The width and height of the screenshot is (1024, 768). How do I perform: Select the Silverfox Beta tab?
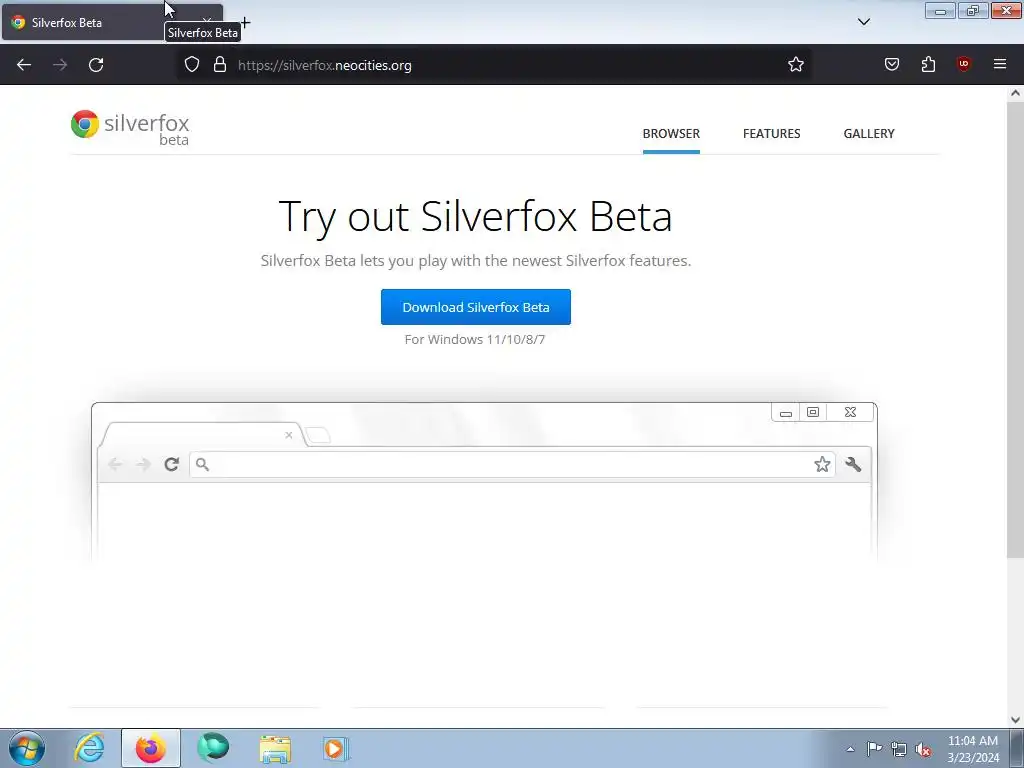pyautogui.click(x=112, y=22)
